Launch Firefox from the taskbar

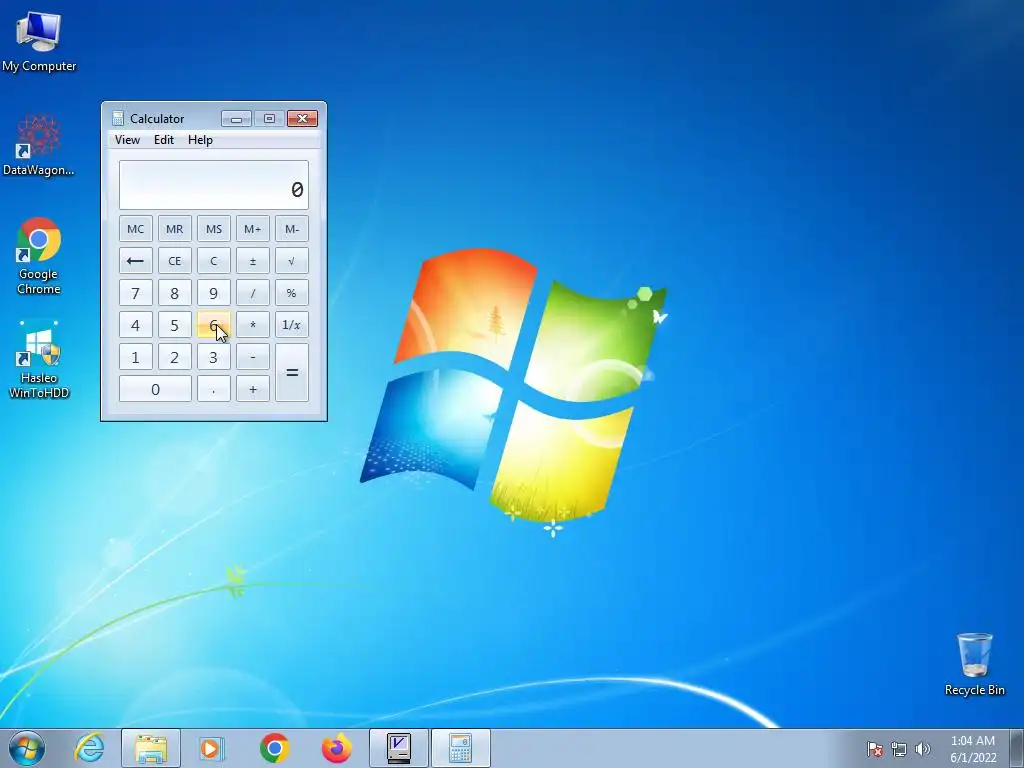pyautogui.click(x=336, y=748)
